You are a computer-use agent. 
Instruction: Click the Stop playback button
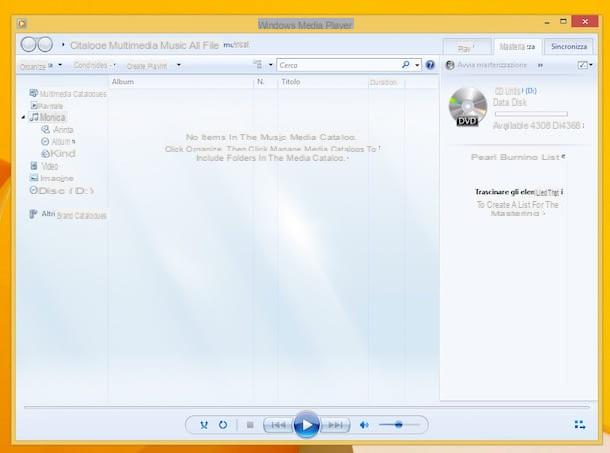(250, 425)
